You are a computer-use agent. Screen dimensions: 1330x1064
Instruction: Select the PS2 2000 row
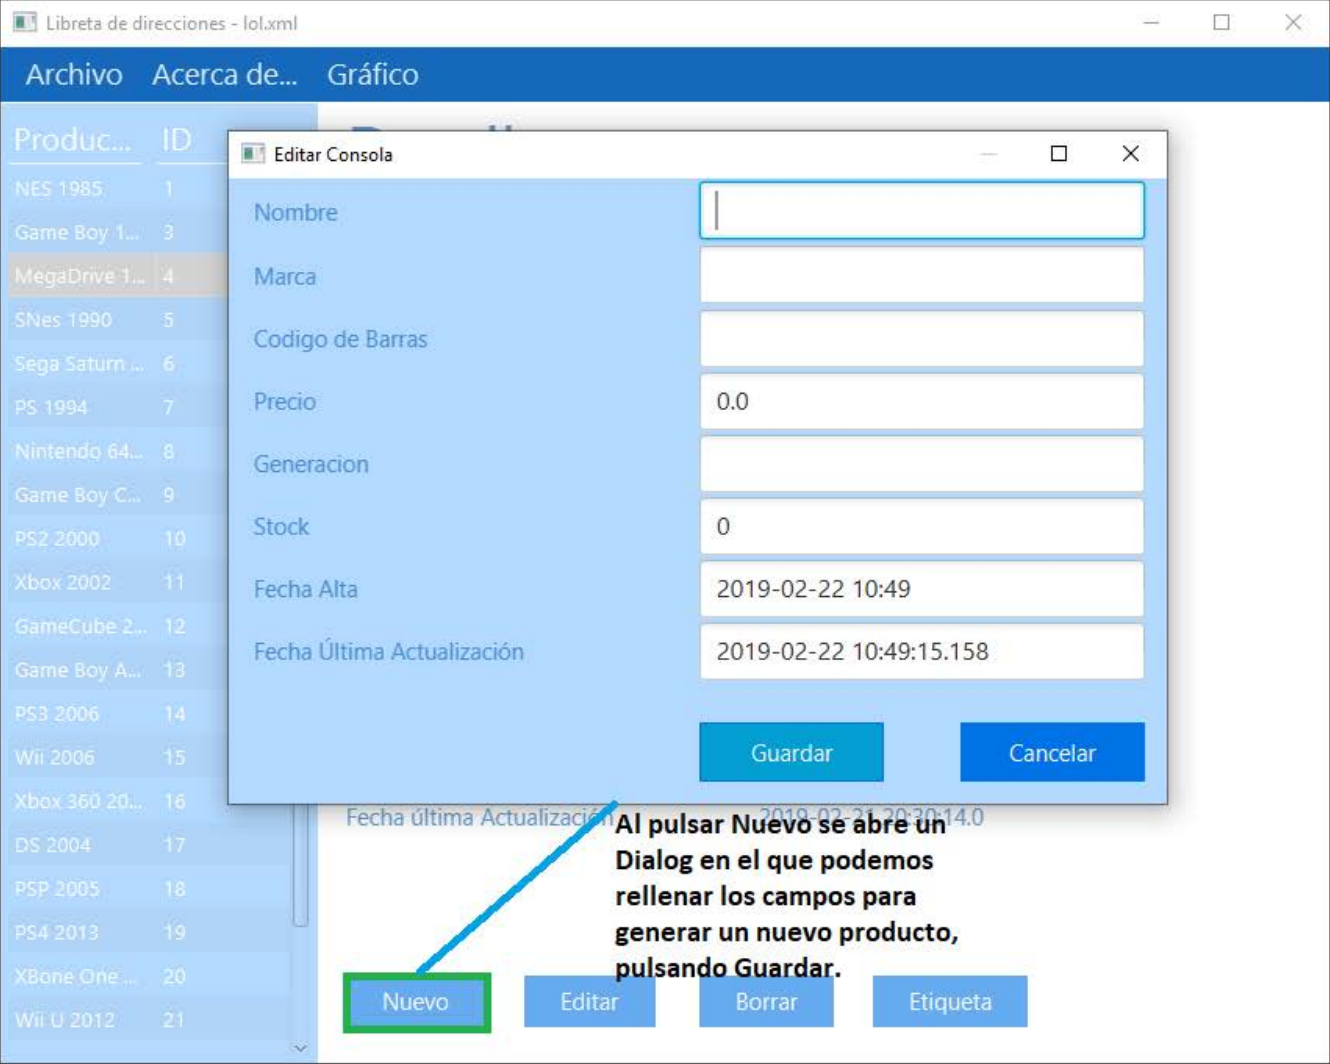[x=118, y=538]
